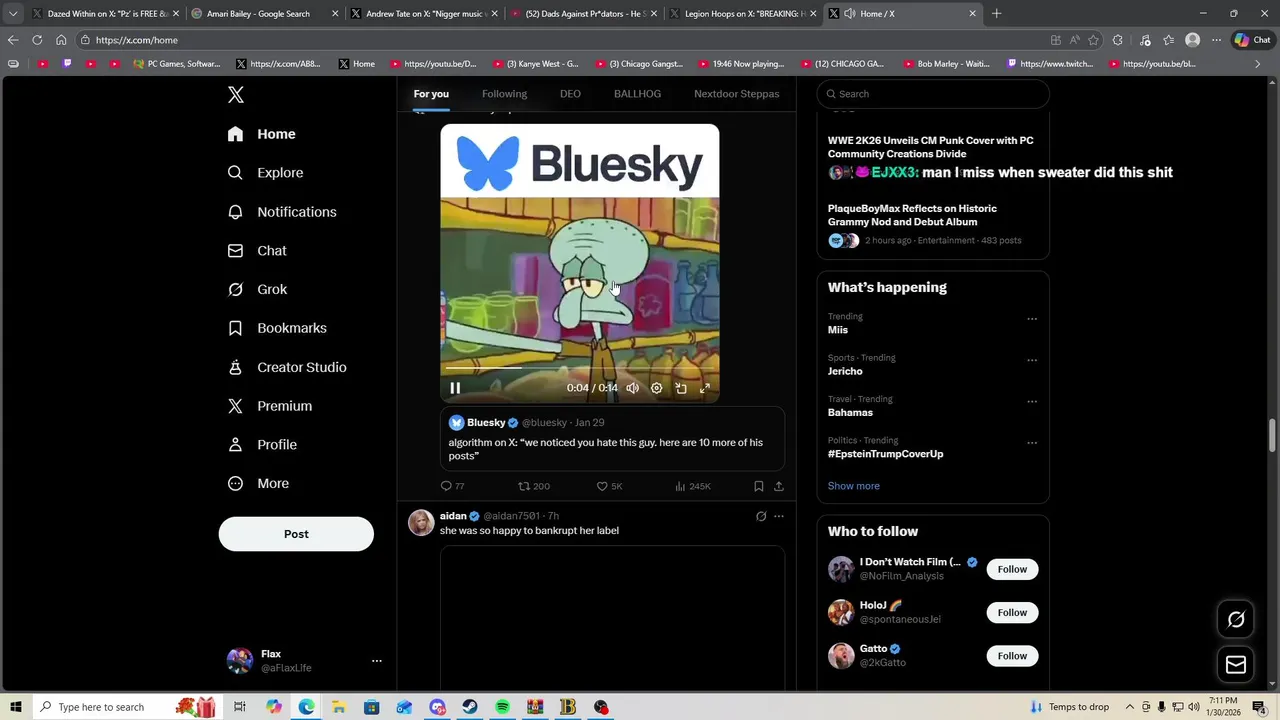Follow the HoloJ account
Image resolution: width=1280 pixels, height=720 pixels.
click(x=1012, y=612)
